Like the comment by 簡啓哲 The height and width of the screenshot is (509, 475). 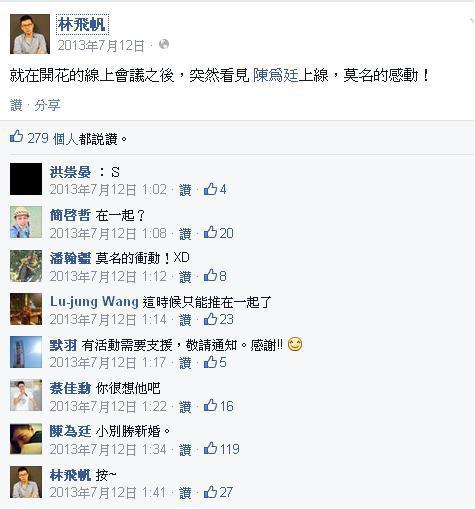[x=185, y=233]
